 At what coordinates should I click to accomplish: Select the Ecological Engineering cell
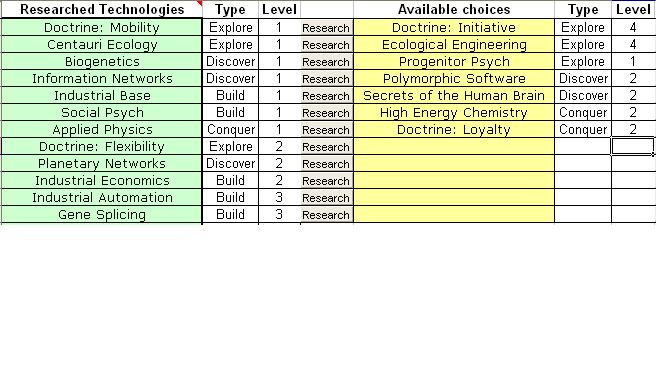[x=454, y=45]
